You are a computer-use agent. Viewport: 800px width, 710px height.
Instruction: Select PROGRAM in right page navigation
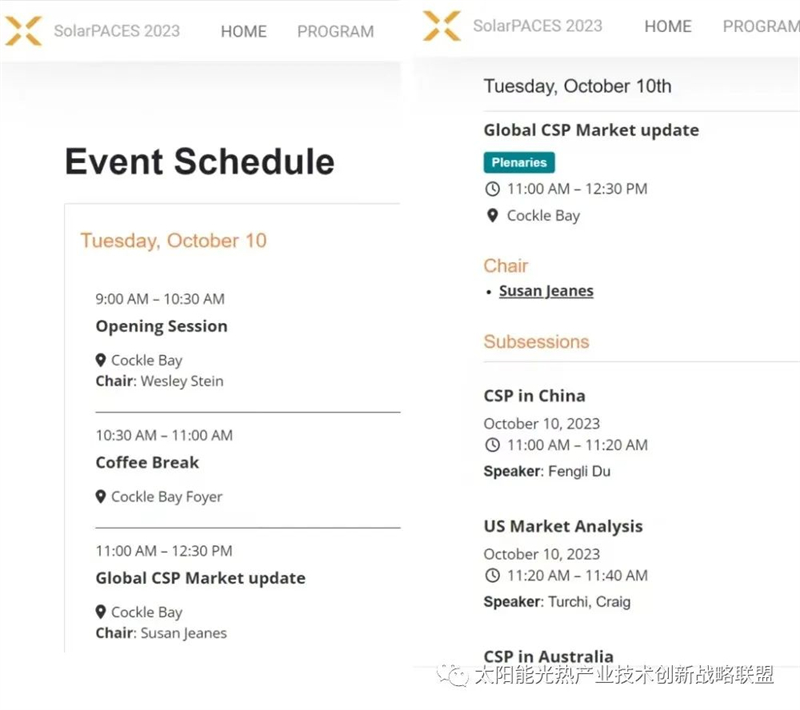click(761, 27)
